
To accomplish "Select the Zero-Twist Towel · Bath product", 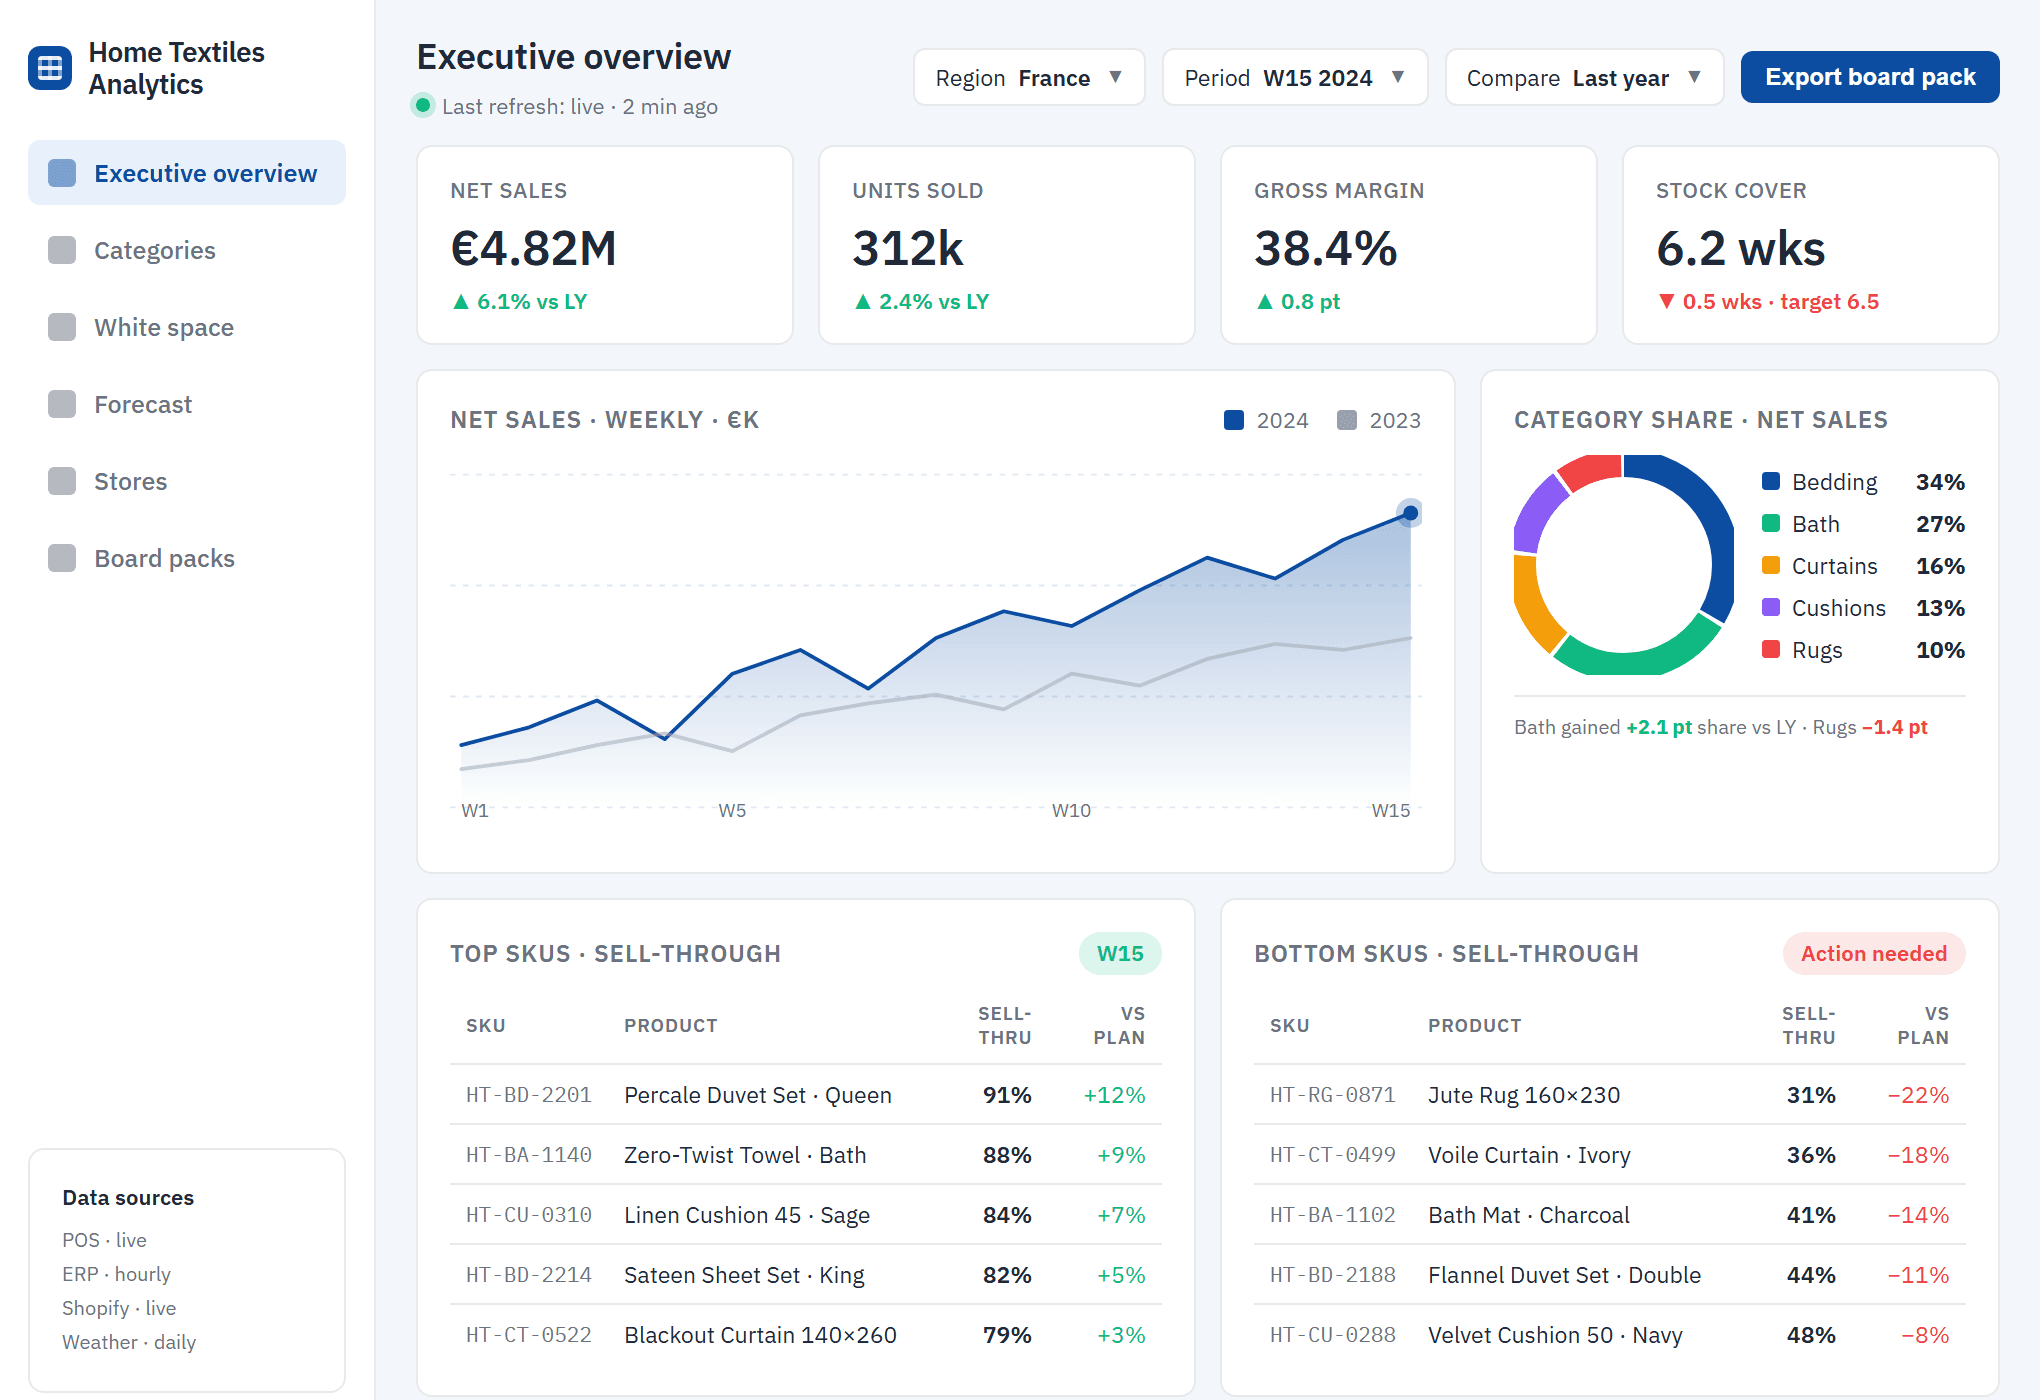I will 745,1155.
